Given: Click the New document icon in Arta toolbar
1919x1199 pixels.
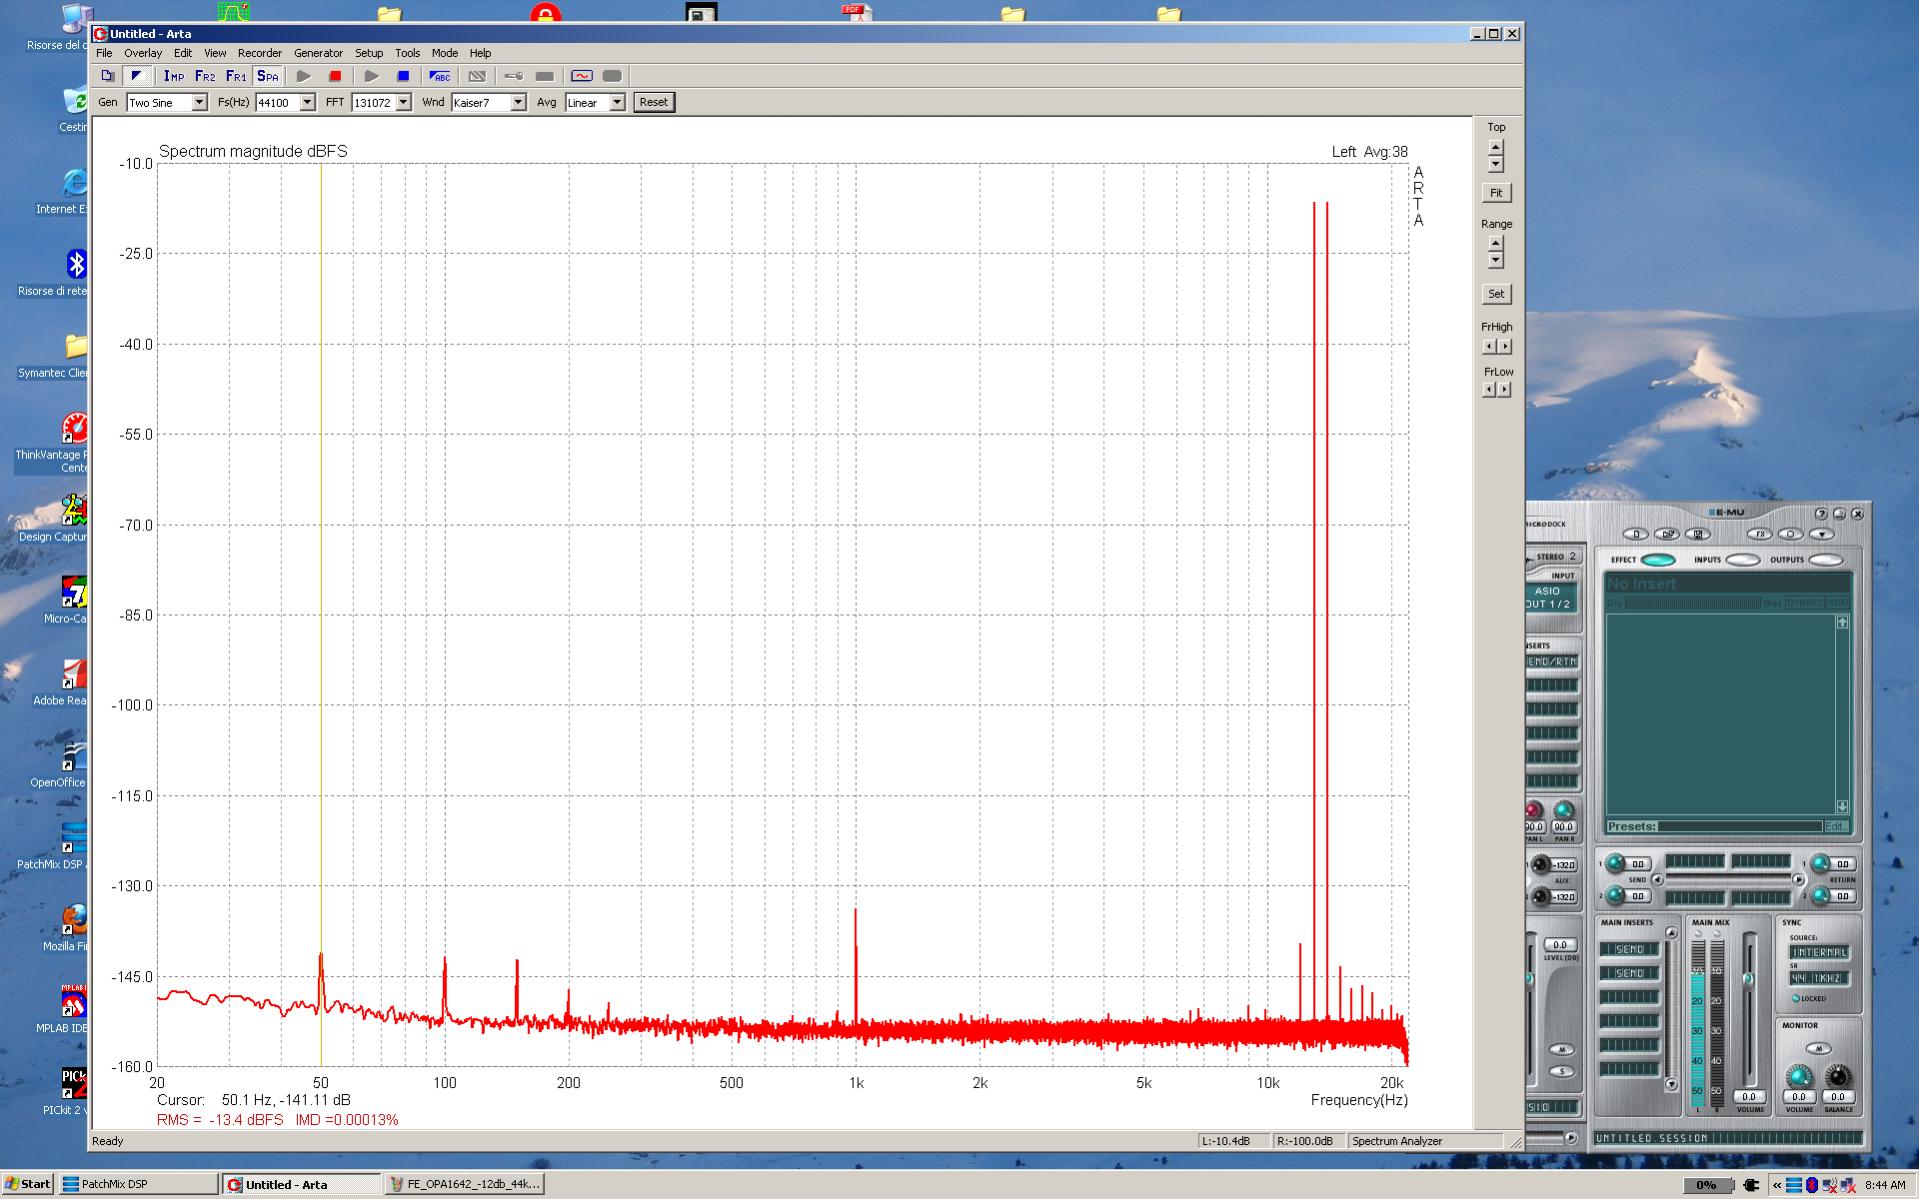Looking at the screenshot, I should coord(107,76).
